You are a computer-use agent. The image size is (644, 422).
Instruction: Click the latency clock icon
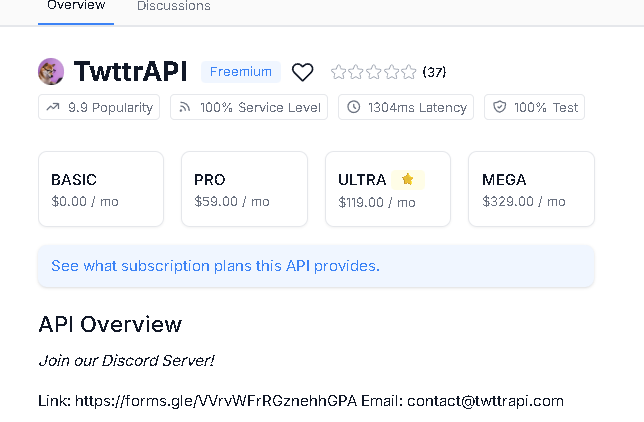(x=354, y=107)
